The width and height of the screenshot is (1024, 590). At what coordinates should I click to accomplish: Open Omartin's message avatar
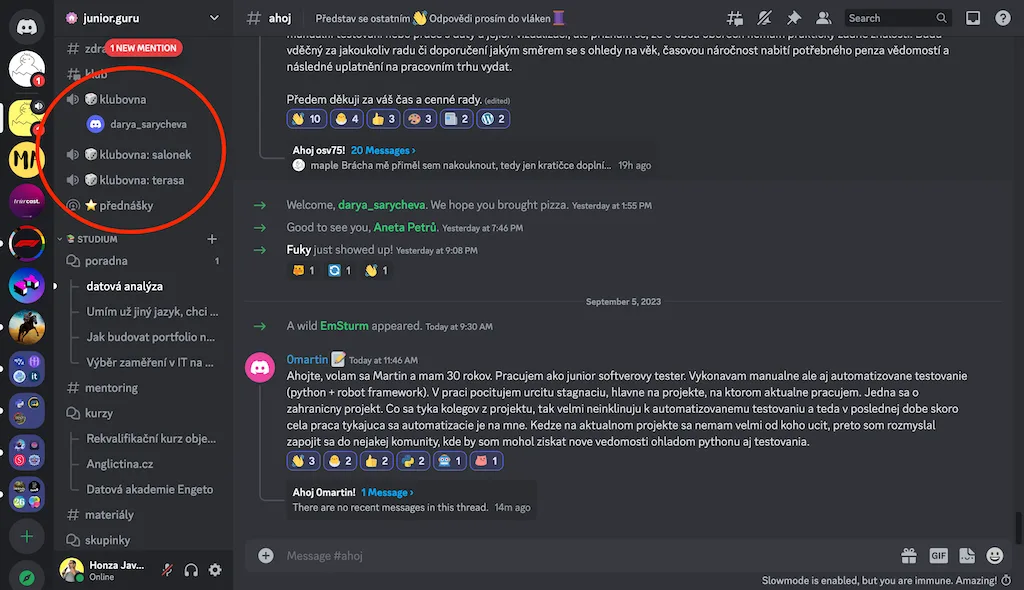260,367
